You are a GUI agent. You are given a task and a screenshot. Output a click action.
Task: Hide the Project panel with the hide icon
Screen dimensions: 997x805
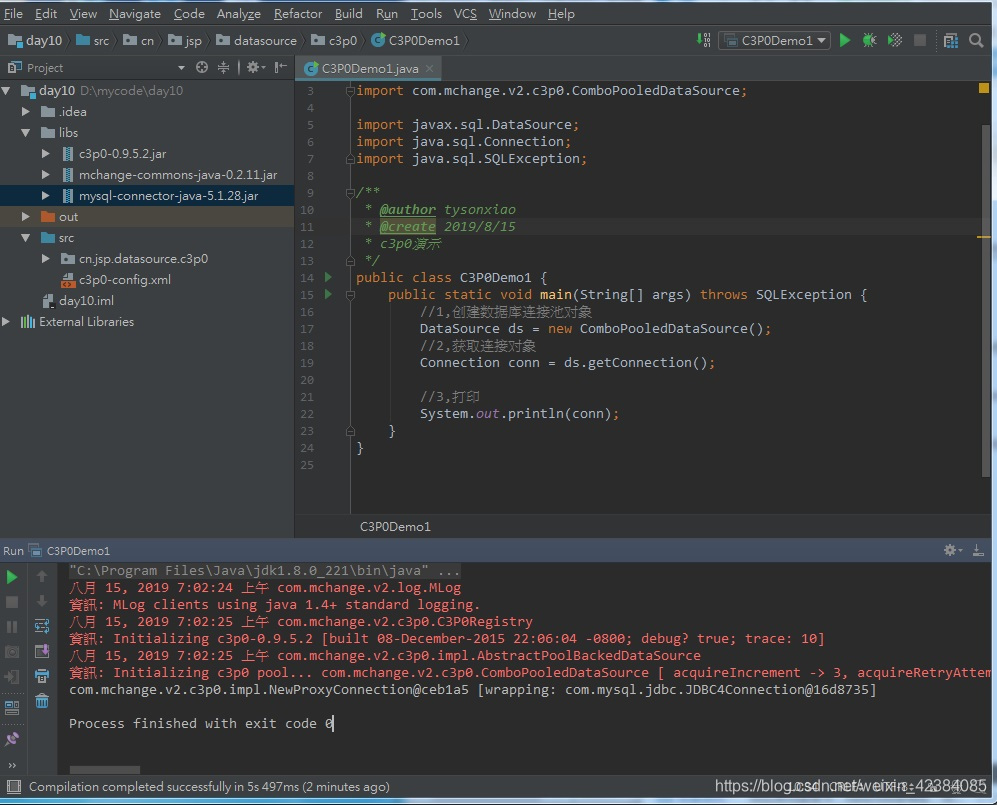280,67
